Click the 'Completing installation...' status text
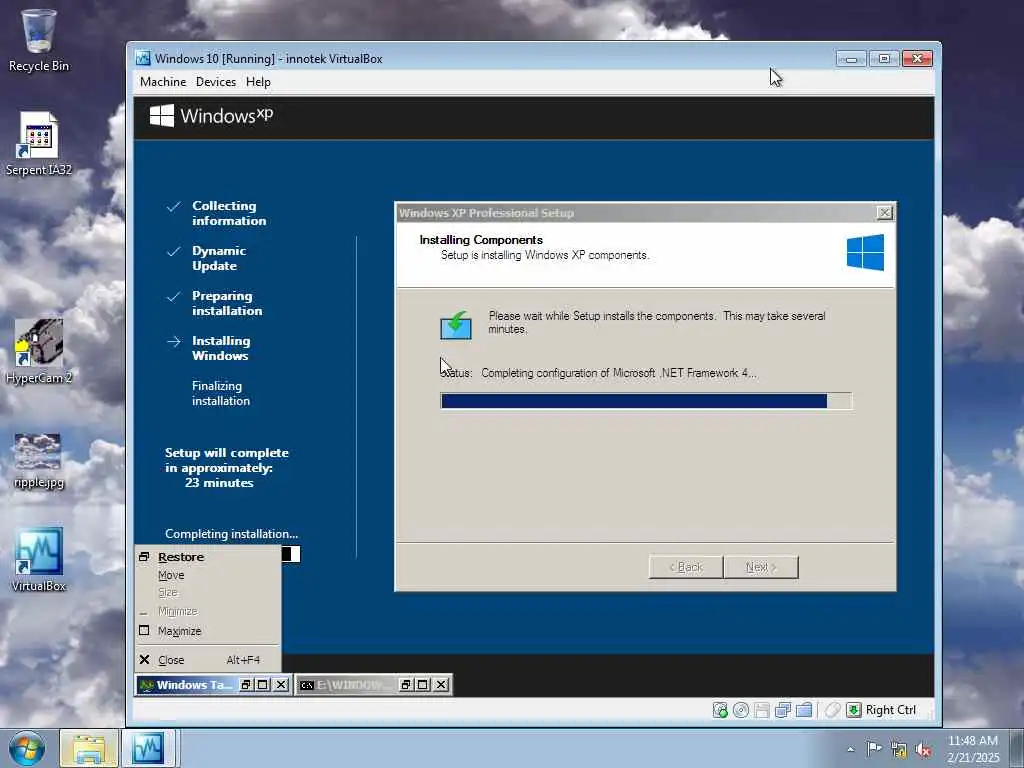Screen dimensions: 1024x768 pyautogui.click(x=231, y=534)
